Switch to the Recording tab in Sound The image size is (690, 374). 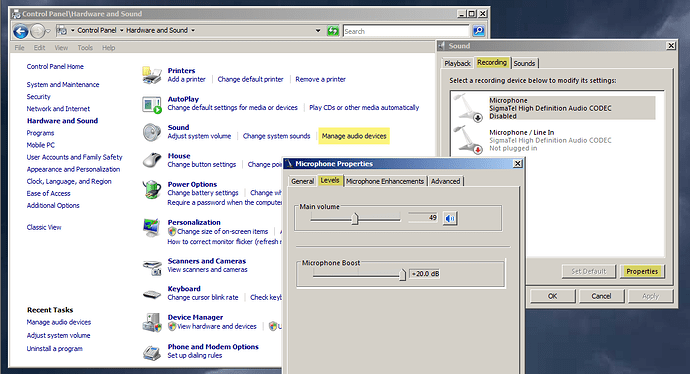pyautogui.click(x=492, y=62)
